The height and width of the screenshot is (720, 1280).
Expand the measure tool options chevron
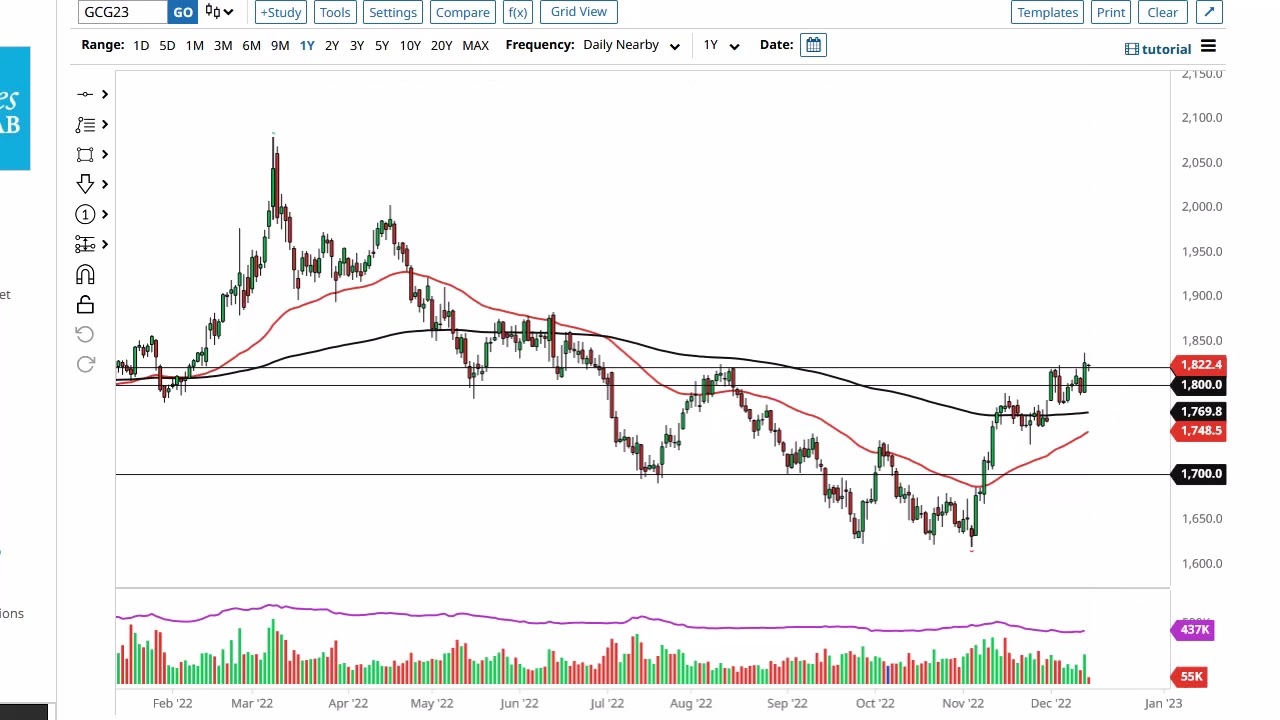click(105, 244)
